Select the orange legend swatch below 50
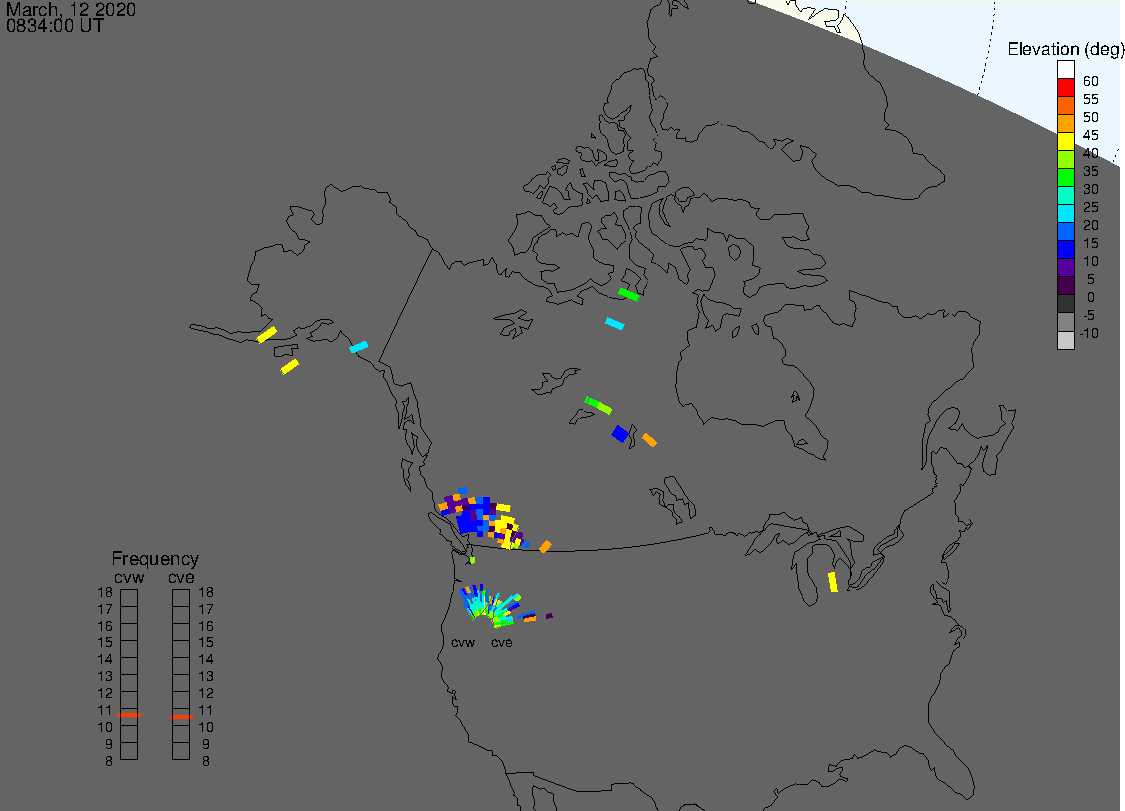 click(1065, 123)
